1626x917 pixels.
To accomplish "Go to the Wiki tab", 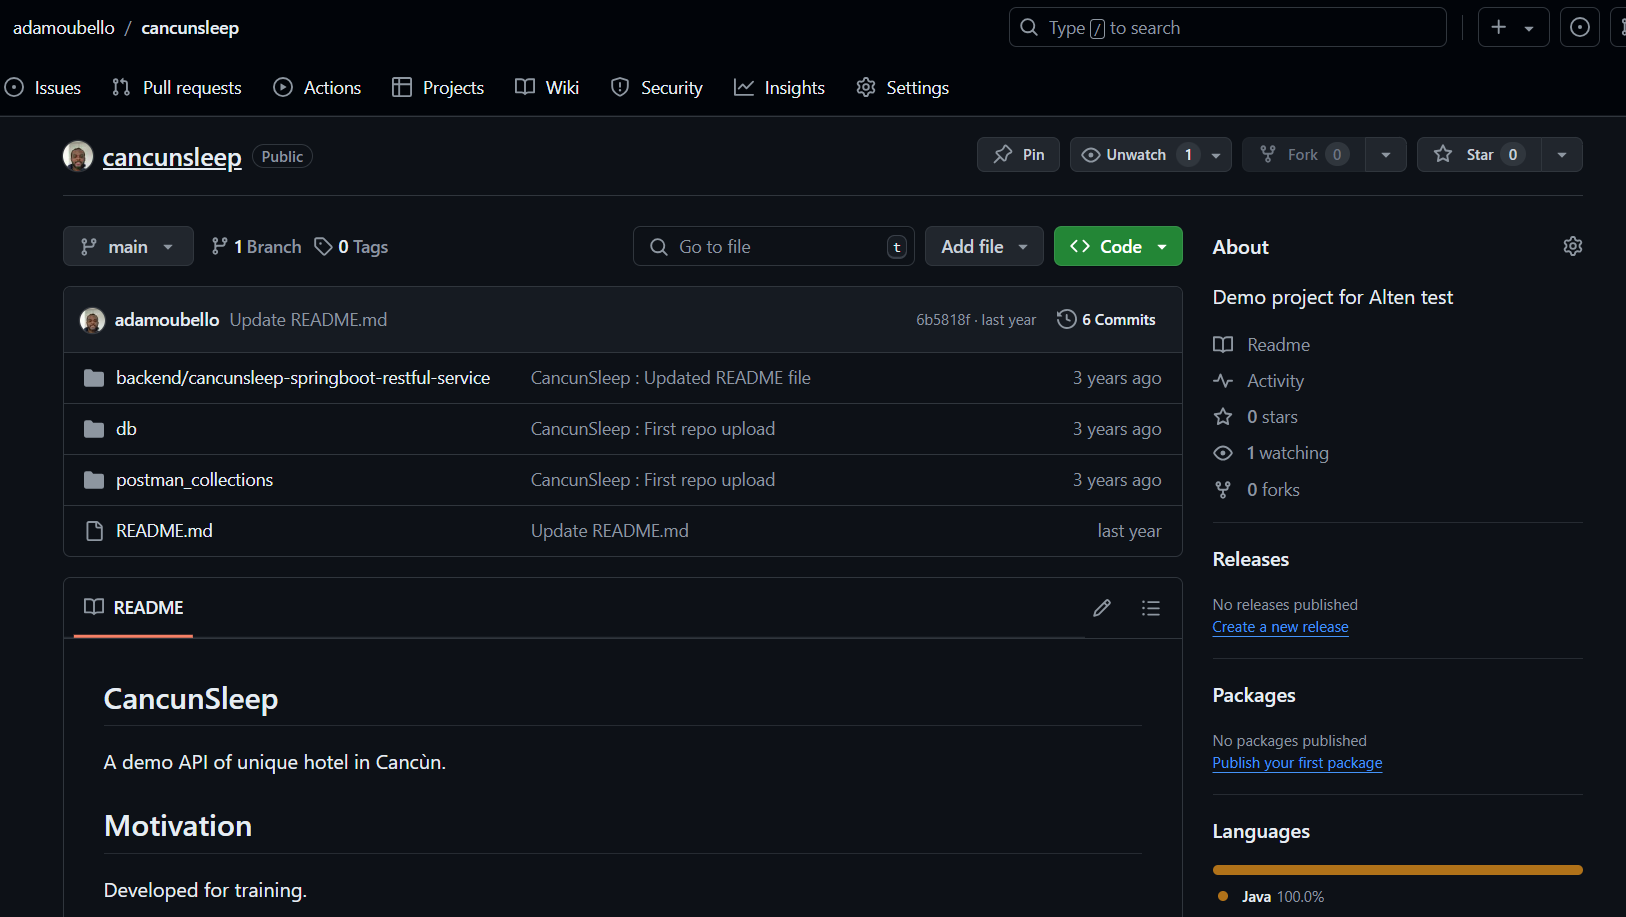I will click(x=547, y=88).
